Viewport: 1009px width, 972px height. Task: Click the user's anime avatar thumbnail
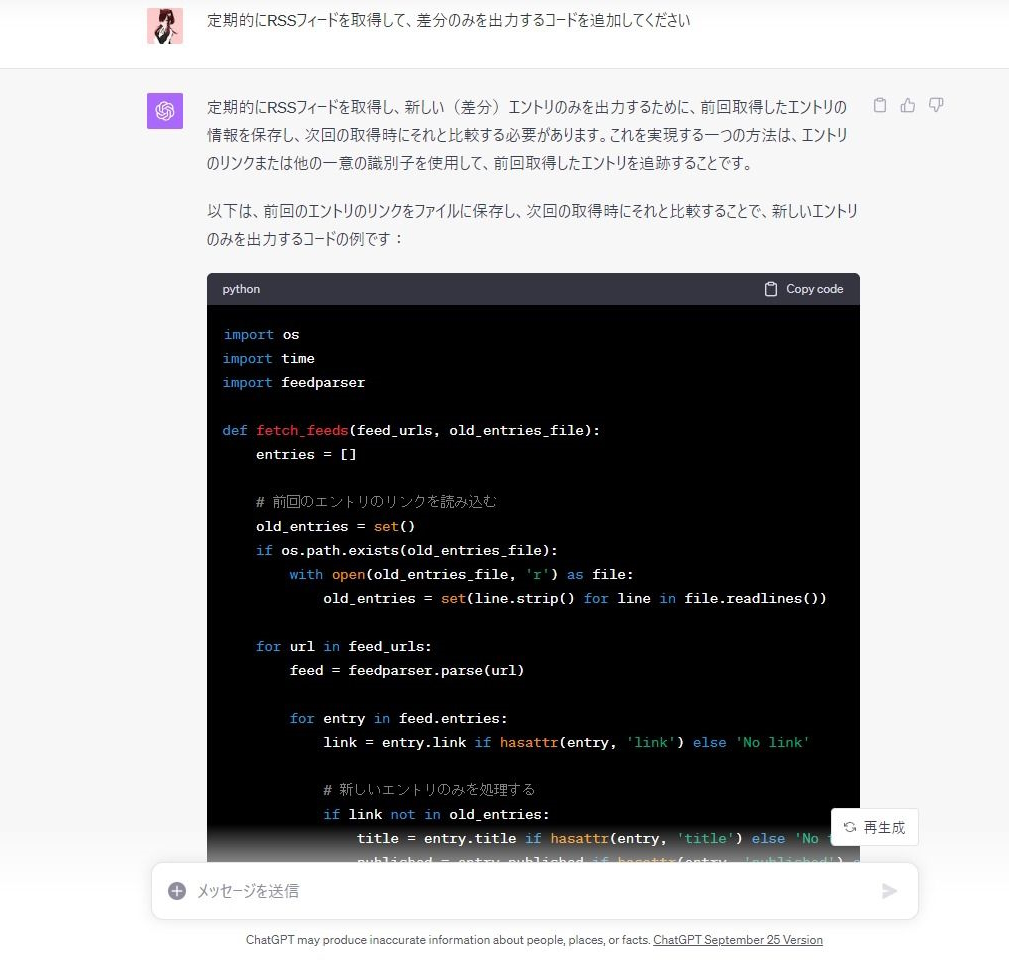tap(164, 26)
